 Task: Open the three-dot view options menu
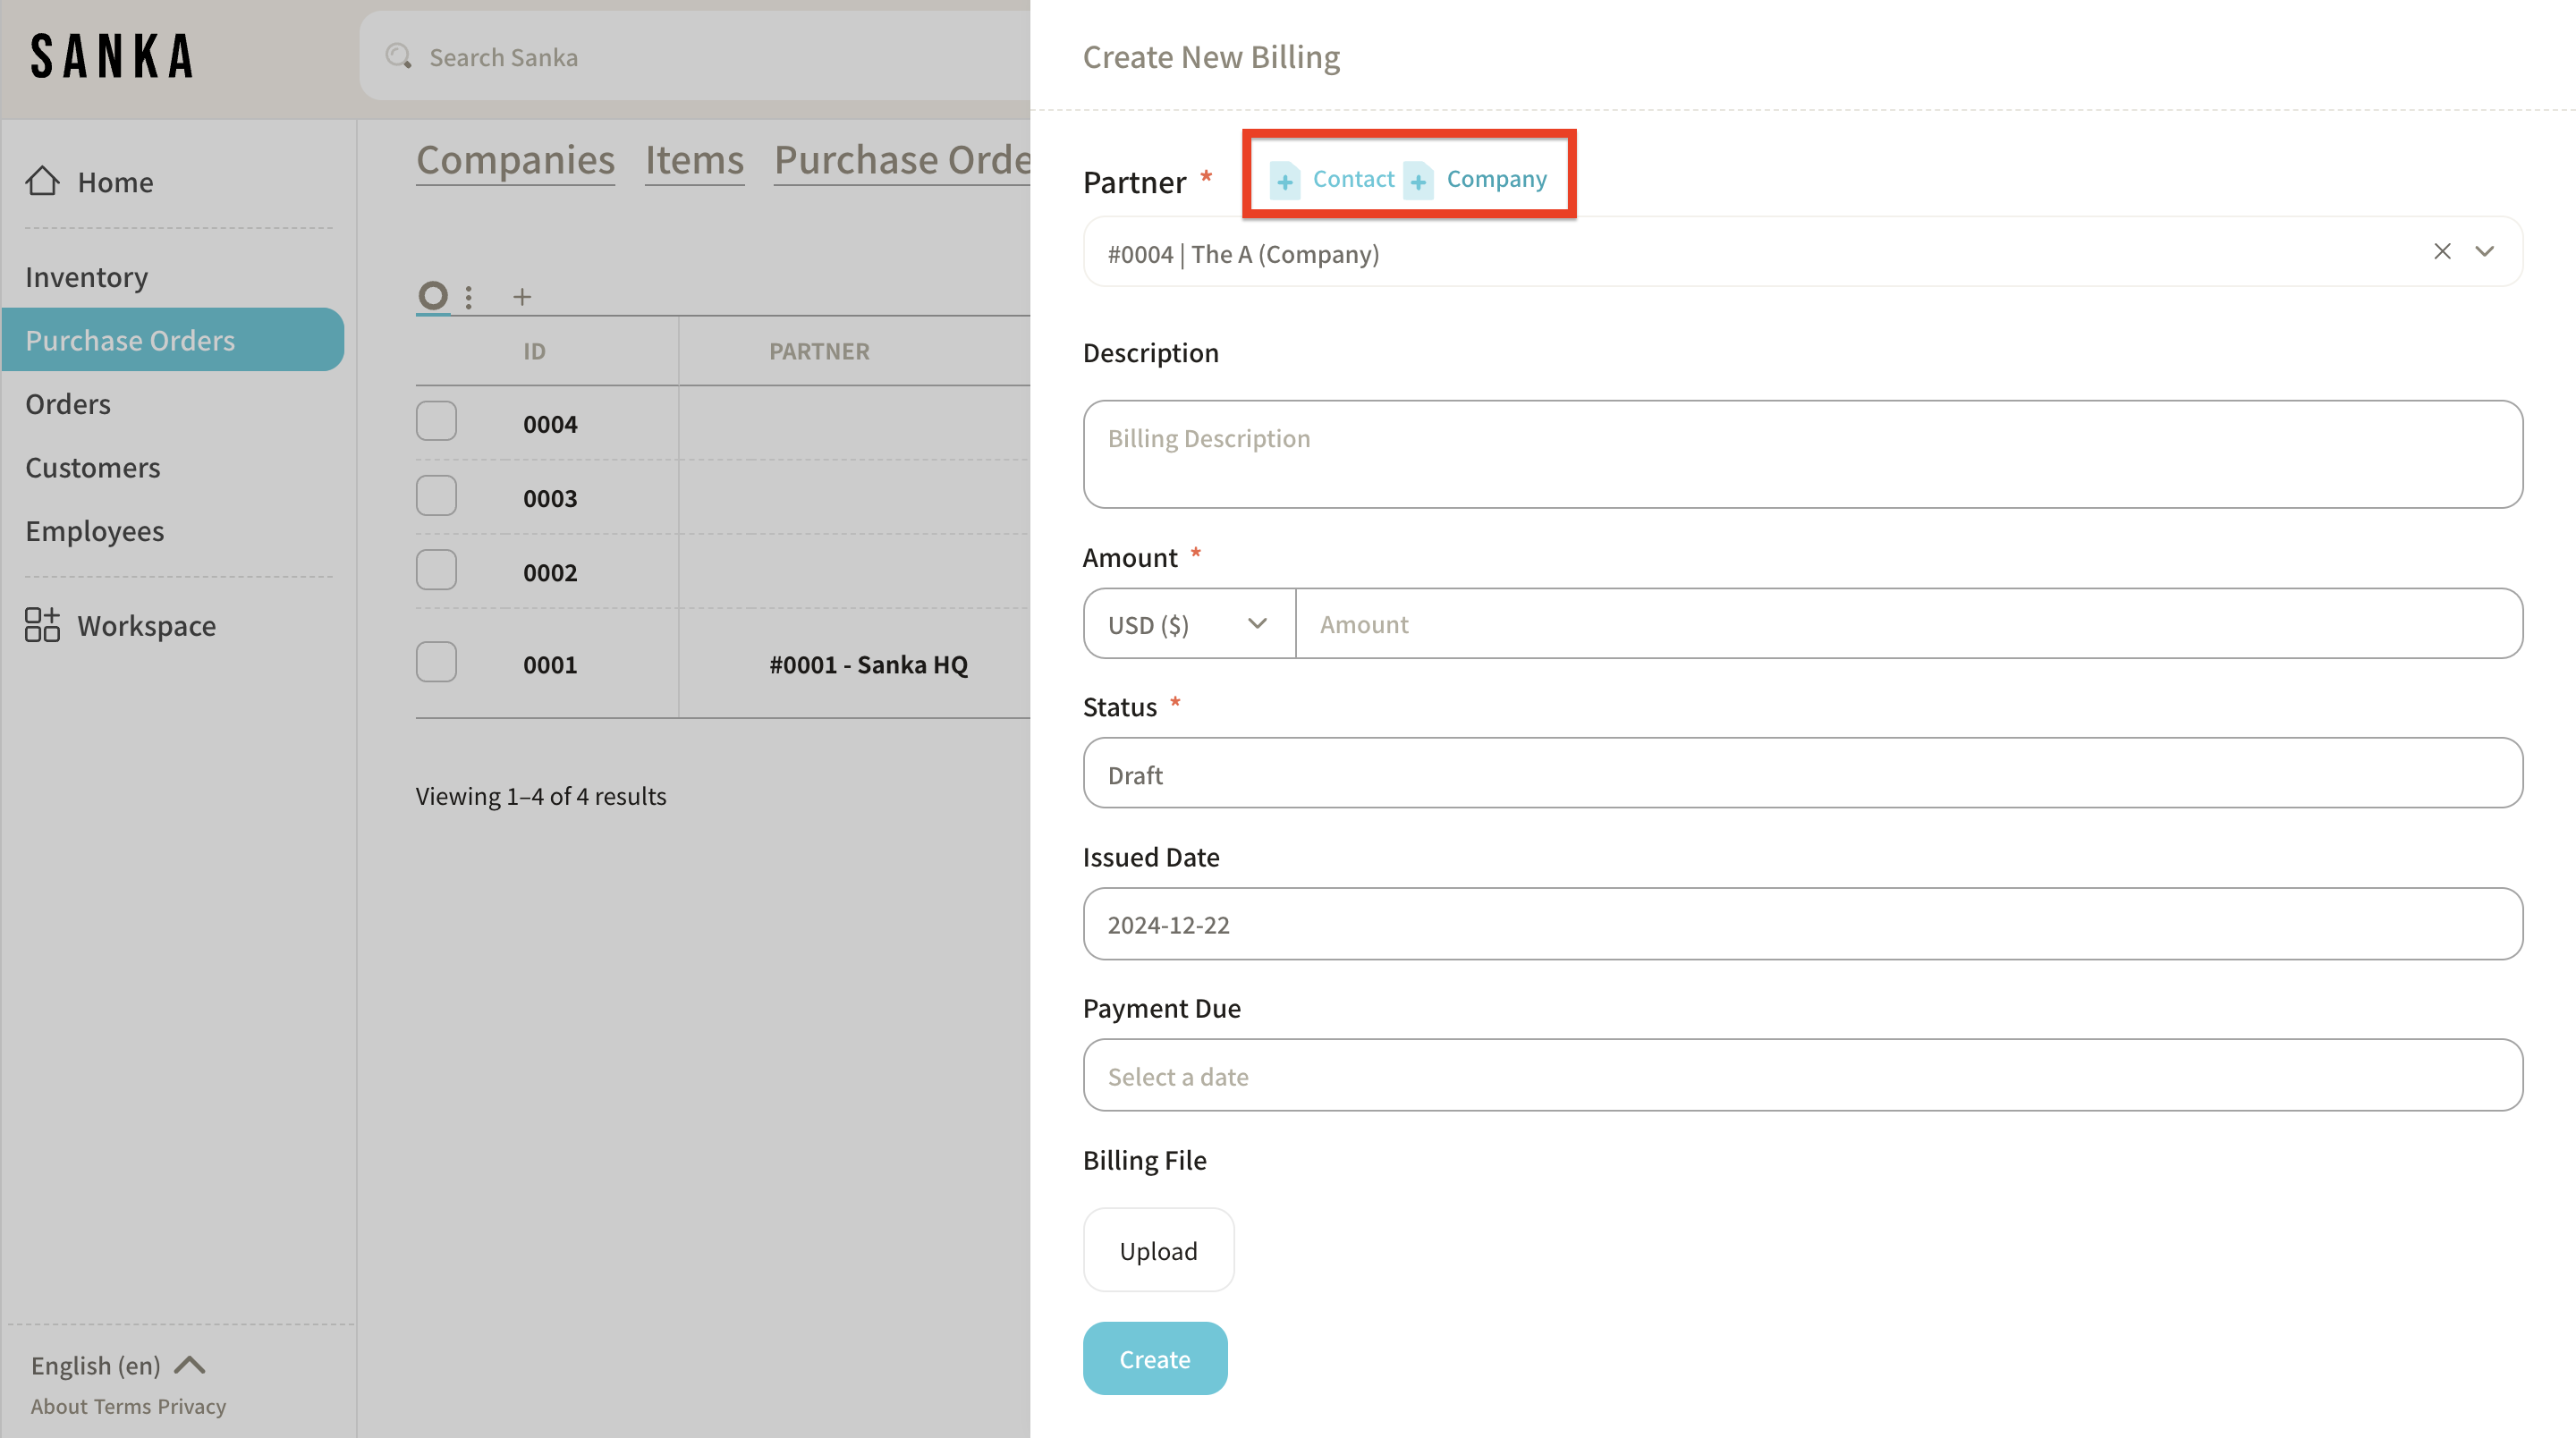click(469, 297)
